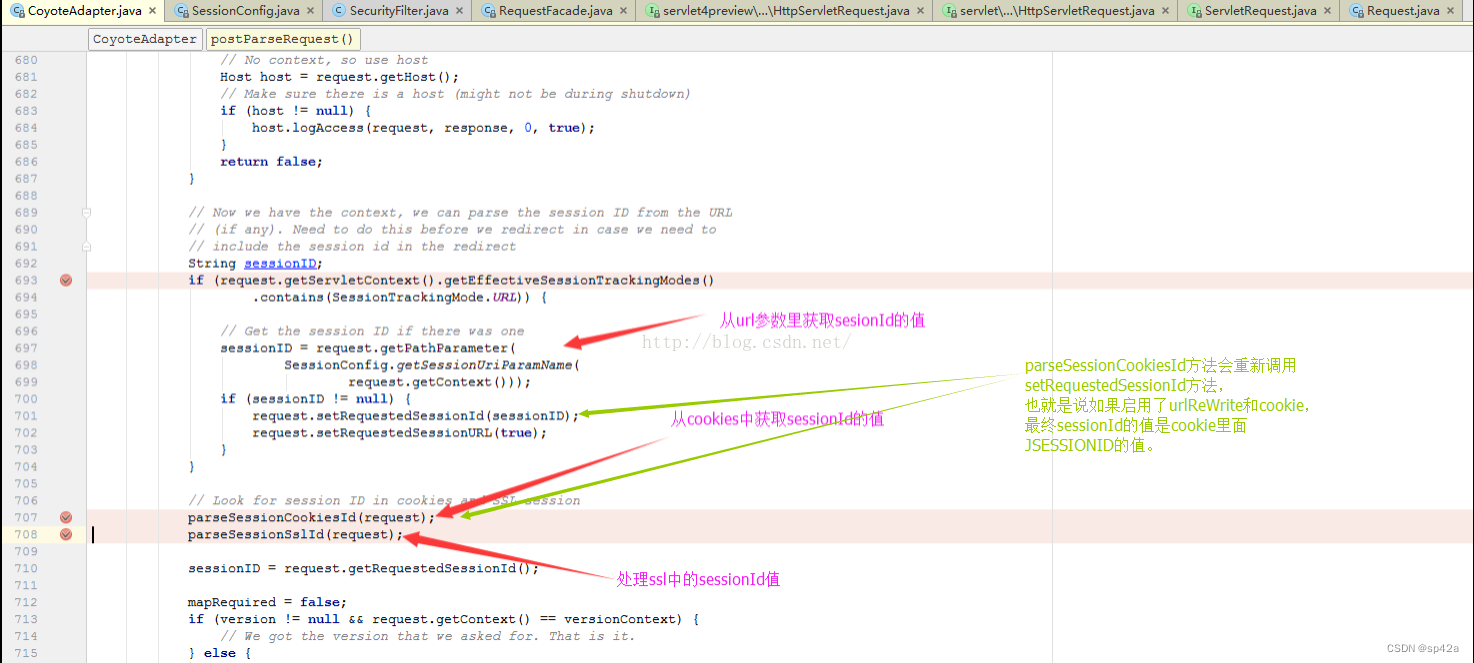The width and height of the screenshot is (1474, 663).
Task: Click the "return false;" statement
Action: click(272, 162)
